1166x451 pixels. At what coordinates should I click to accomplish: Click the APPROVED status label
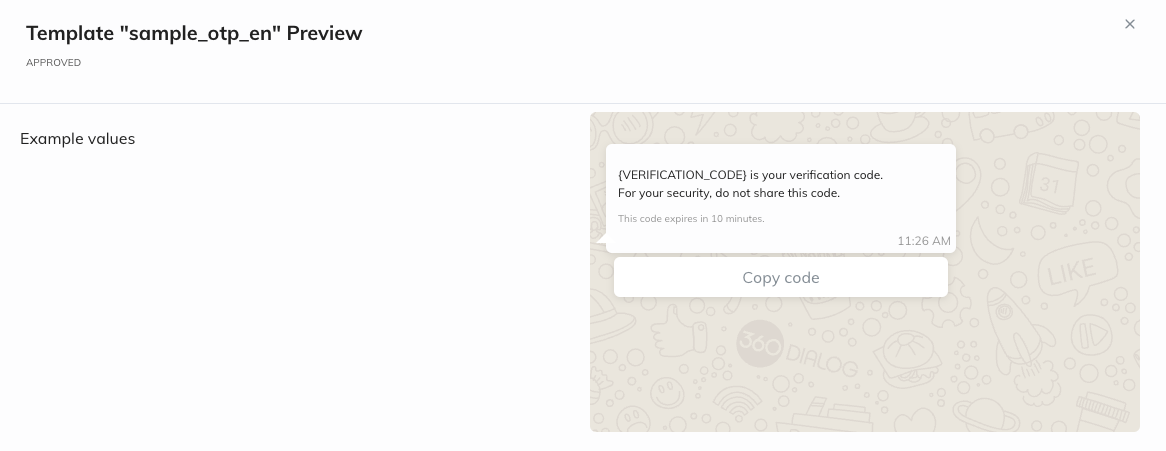[x=53, y=62]
